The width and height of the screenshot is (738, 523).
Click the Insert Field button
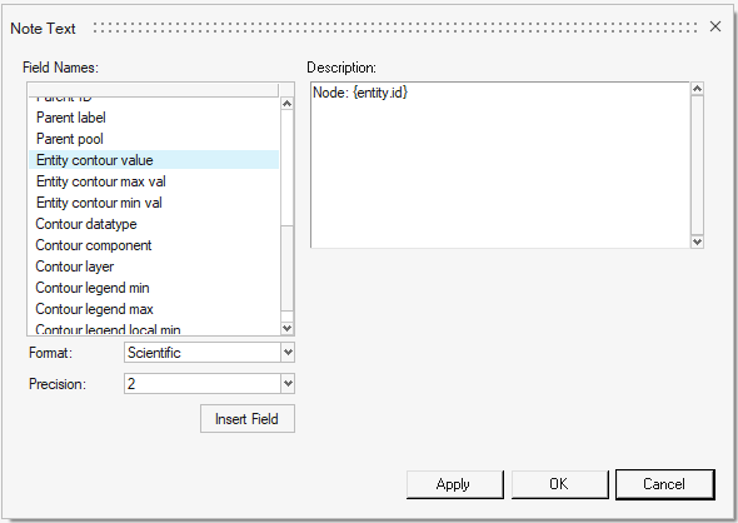(x=247, y=419)
